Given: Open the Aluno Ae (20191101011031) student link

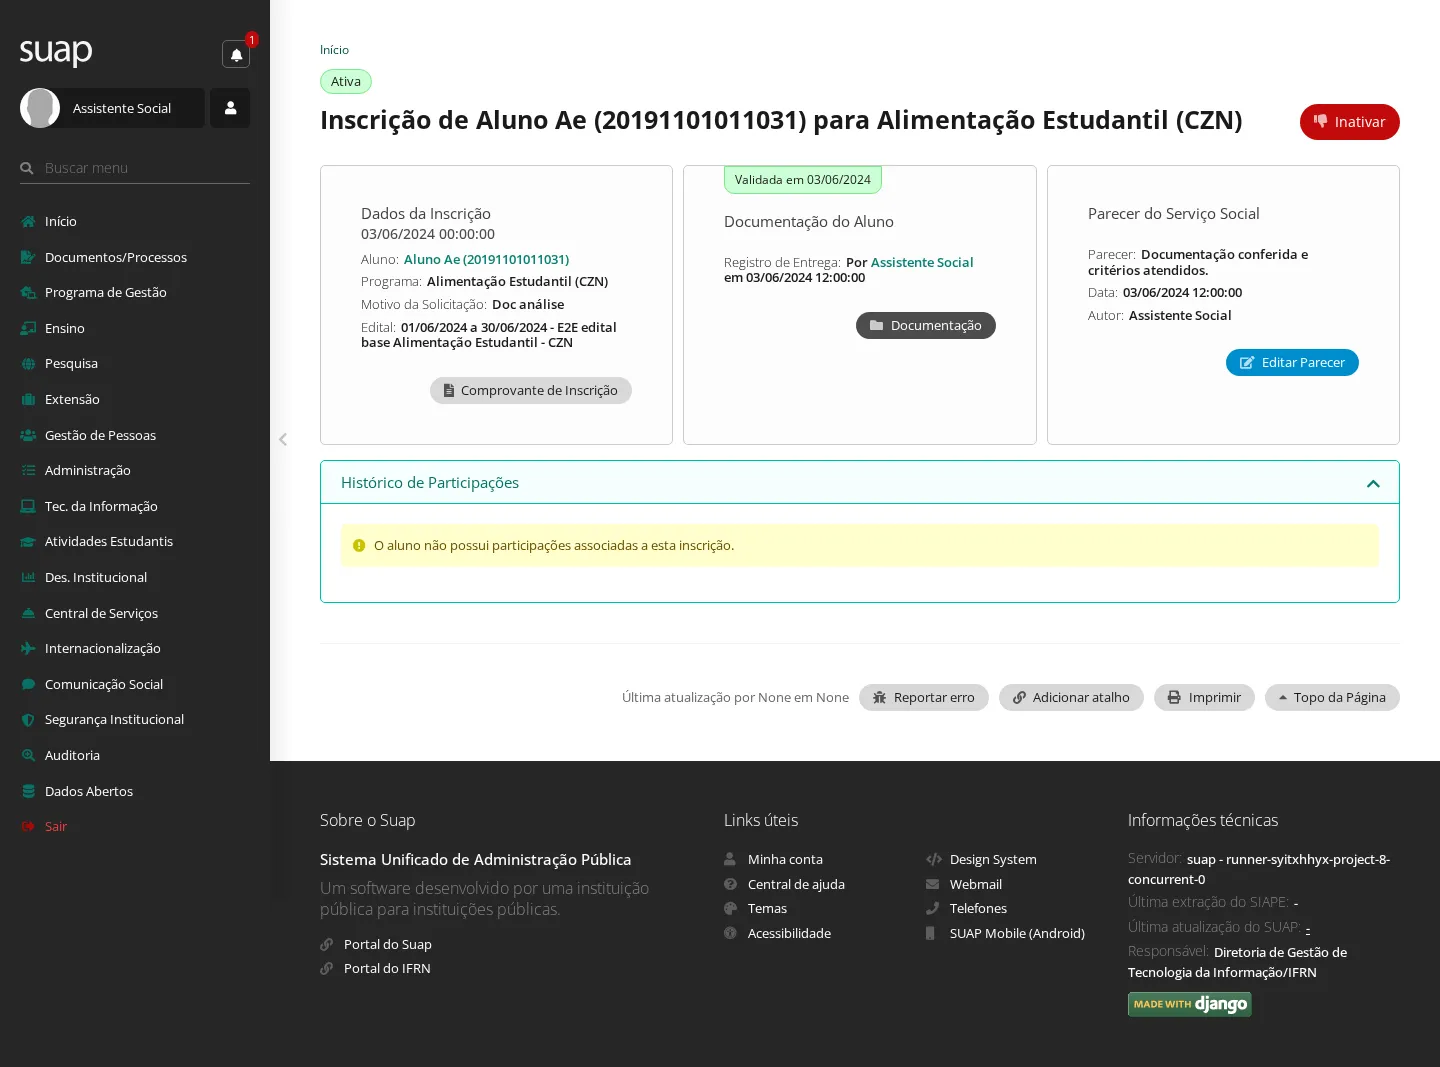Looking at the screenshot, I should 486,259.
